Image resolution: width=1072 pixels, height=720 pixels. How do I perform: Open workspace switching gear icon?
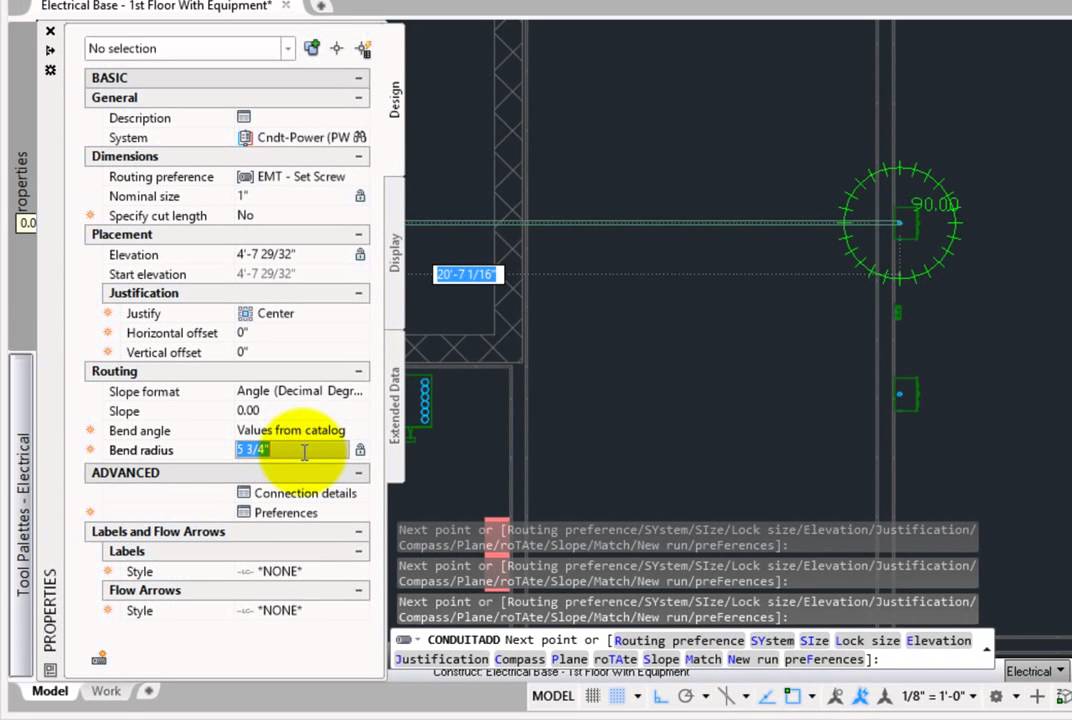tap(996, 696)
